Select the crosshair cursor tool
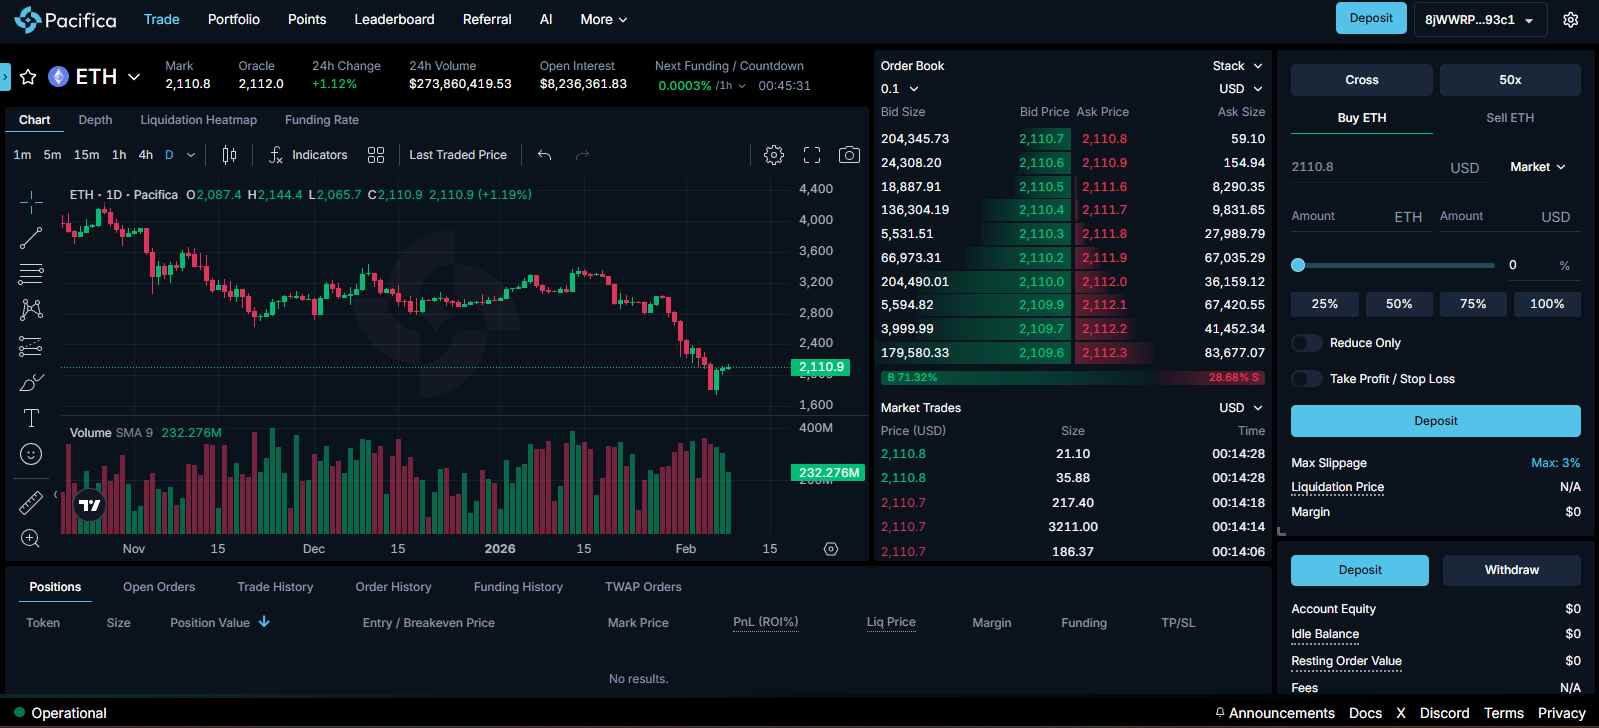Screen dimensions: 1599x728 click(x=31, y=202)
